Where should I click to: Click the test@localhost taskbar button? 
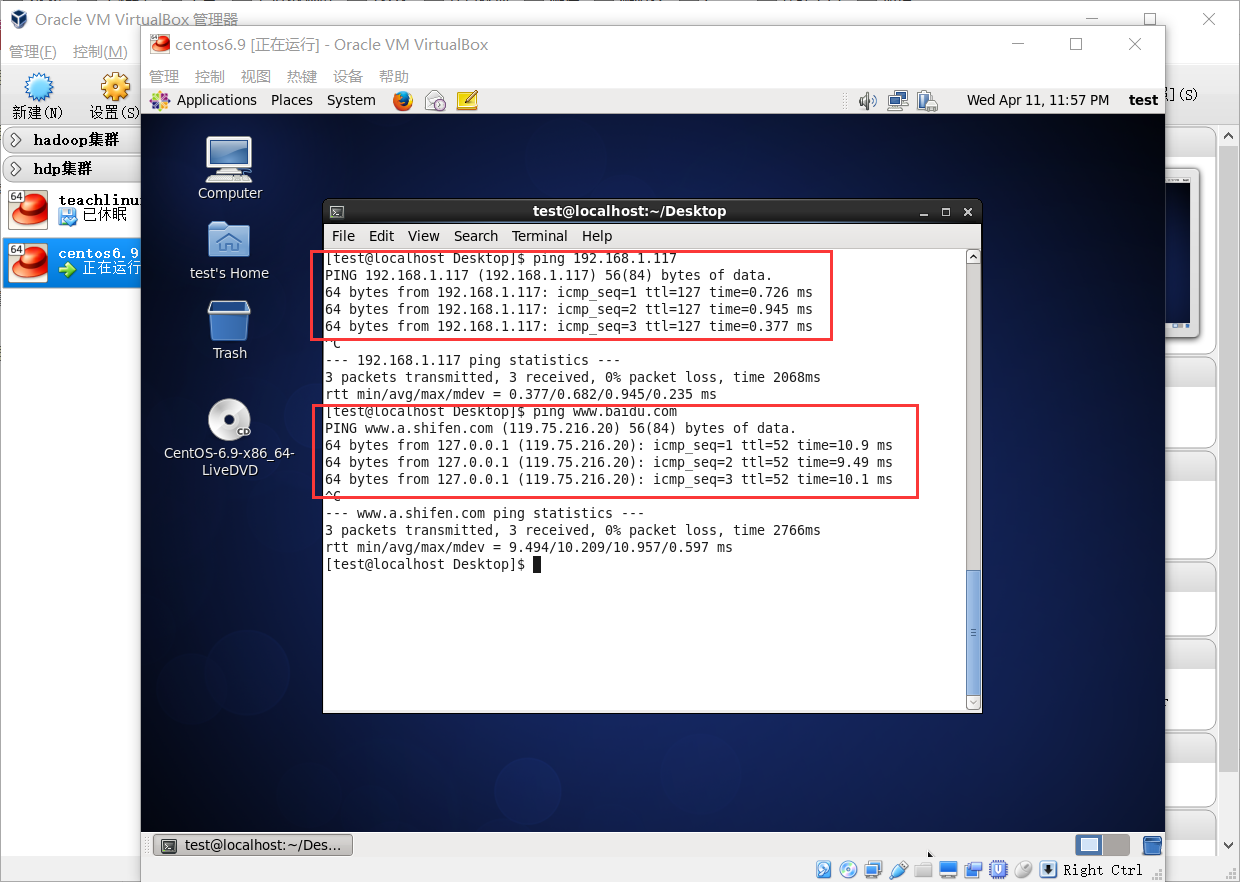[253, 845]
